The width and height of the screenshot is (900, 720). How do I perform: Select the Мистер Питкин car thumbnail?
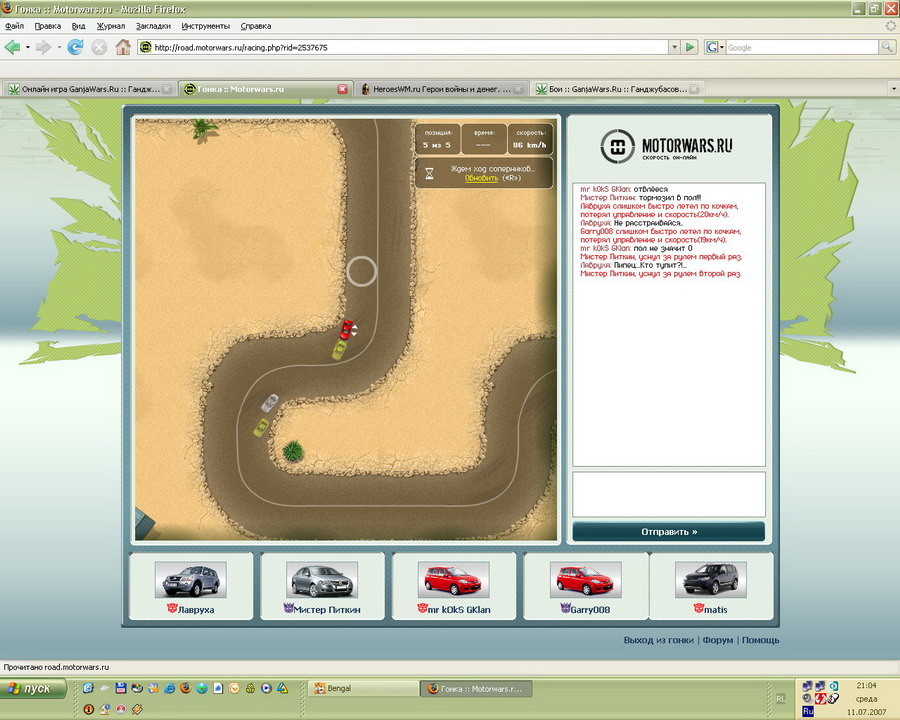[322, 580]
